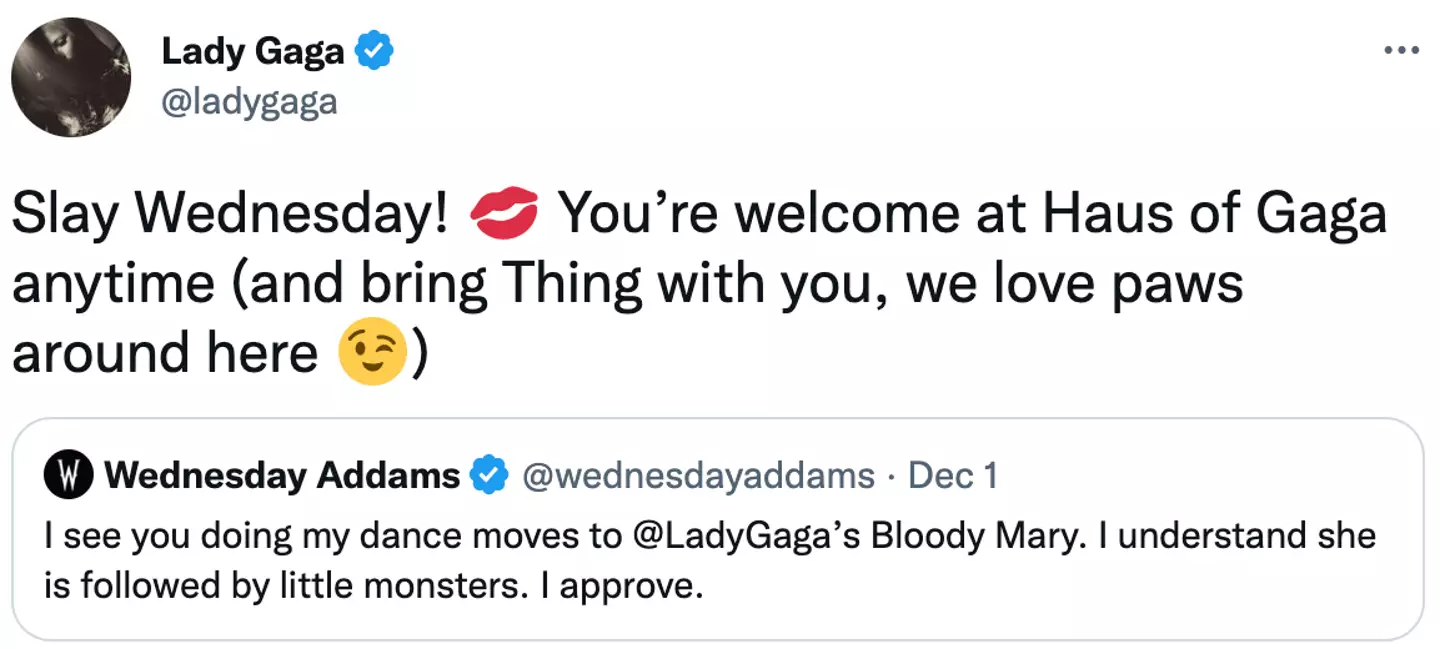
Task: Click the @LadyGaga mention in quoted tweet
Action: tap(742, 536)
